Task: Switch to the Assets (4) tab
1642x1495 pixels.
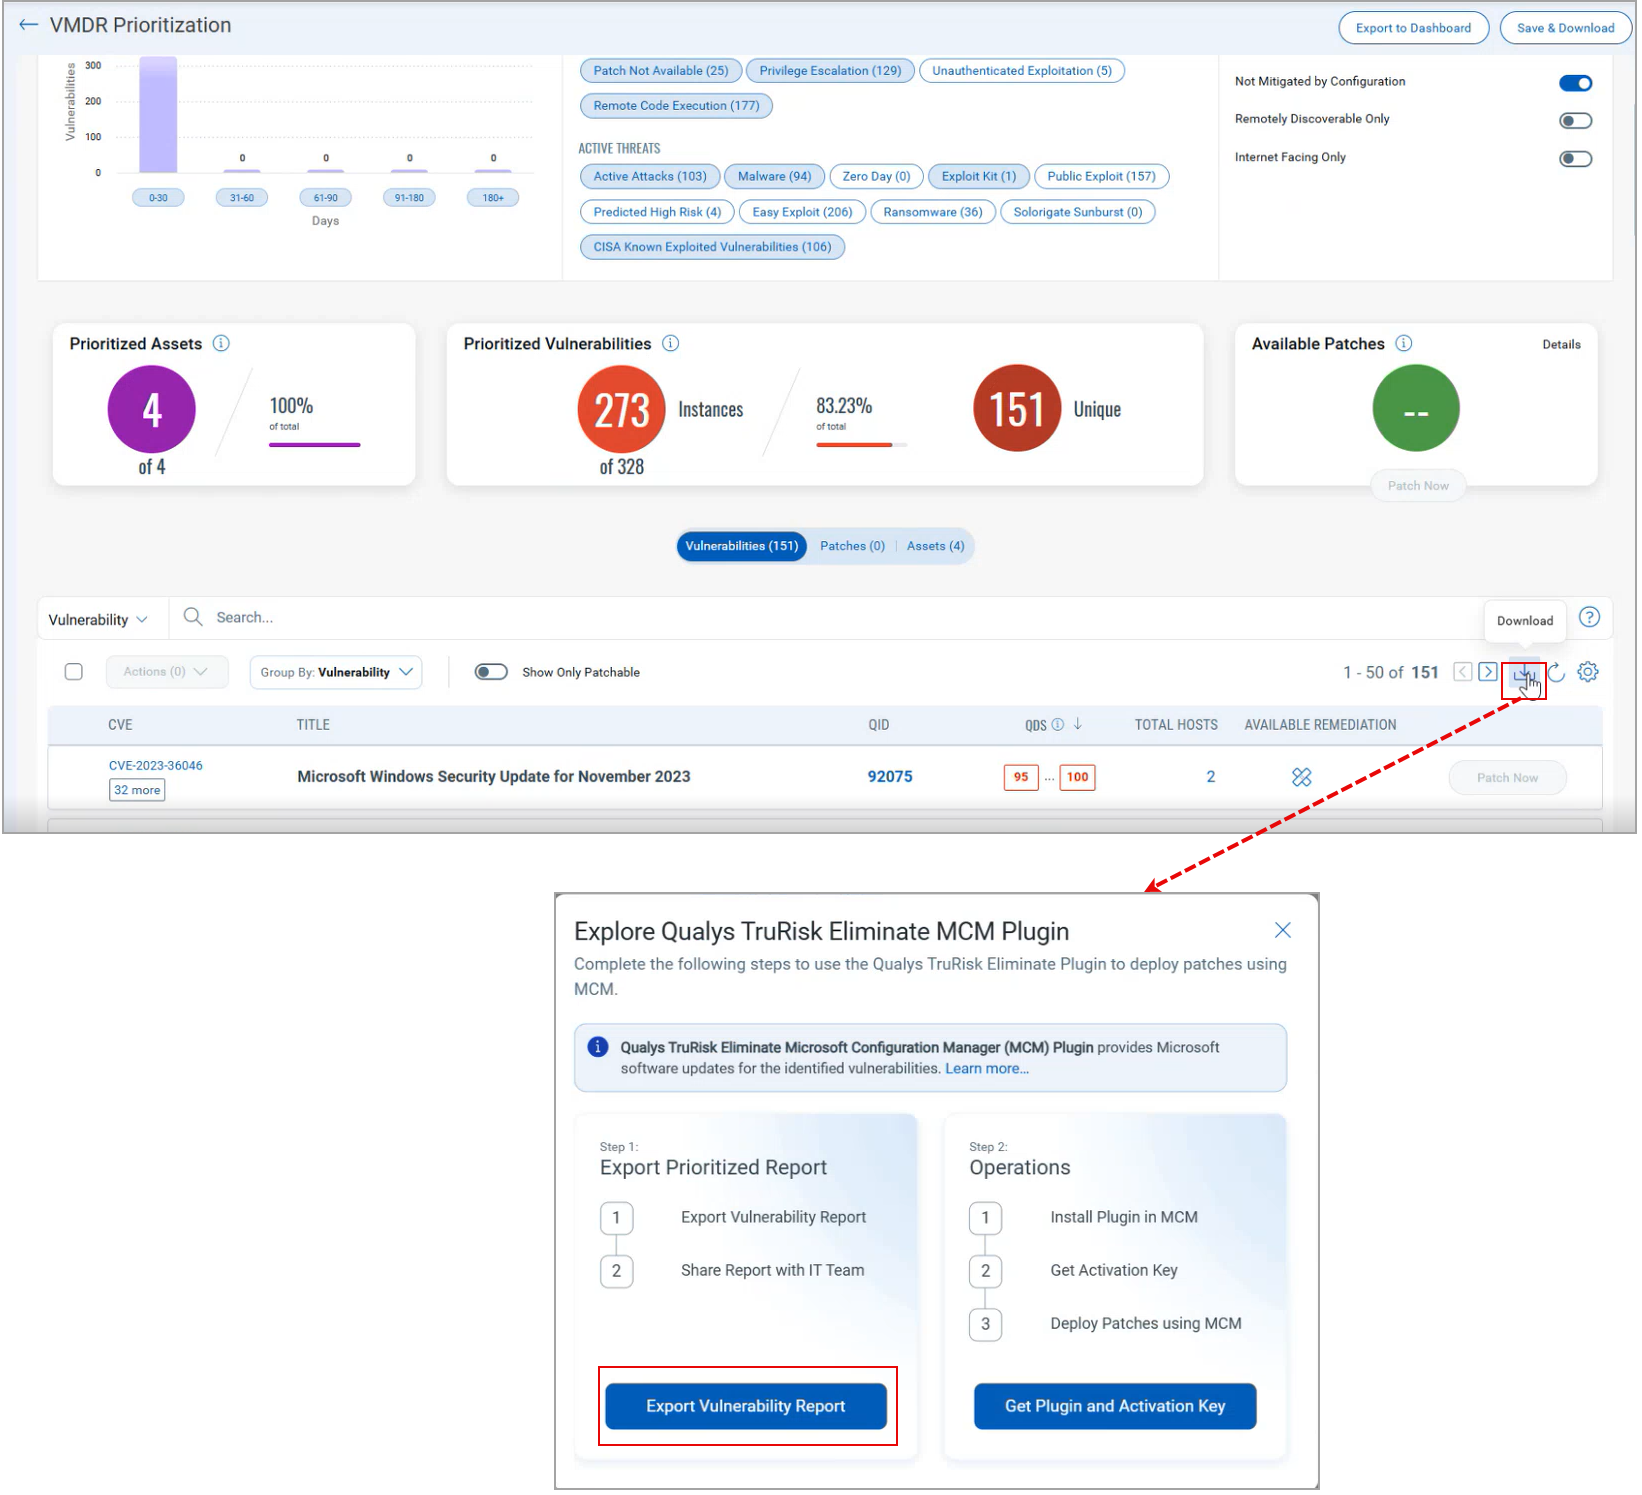Action: point(936,546)
